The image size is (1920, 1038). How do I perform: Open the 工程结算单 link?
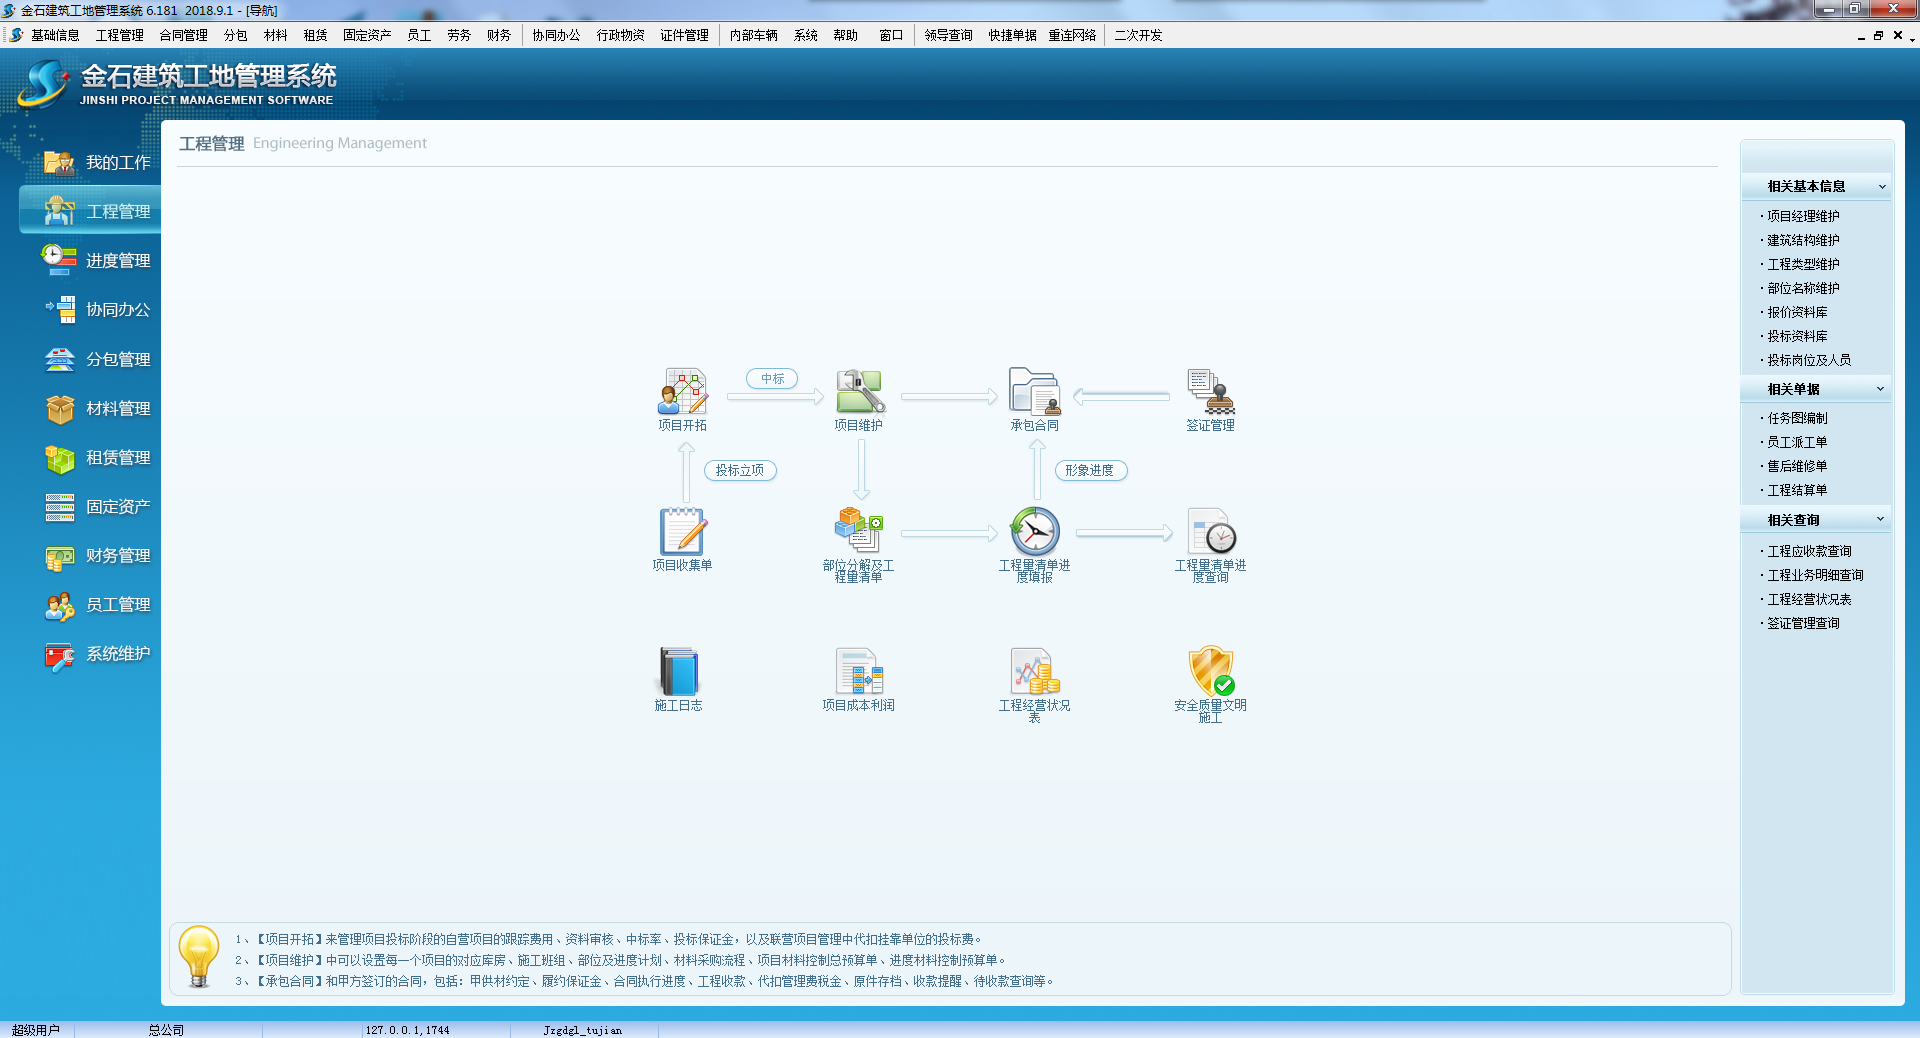pyautogui.click(x=1797, y=490)
